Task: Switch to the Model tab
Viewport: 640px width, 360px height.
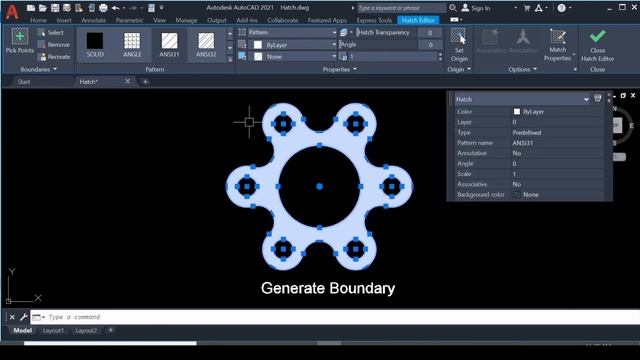Action: click(22, 331)
